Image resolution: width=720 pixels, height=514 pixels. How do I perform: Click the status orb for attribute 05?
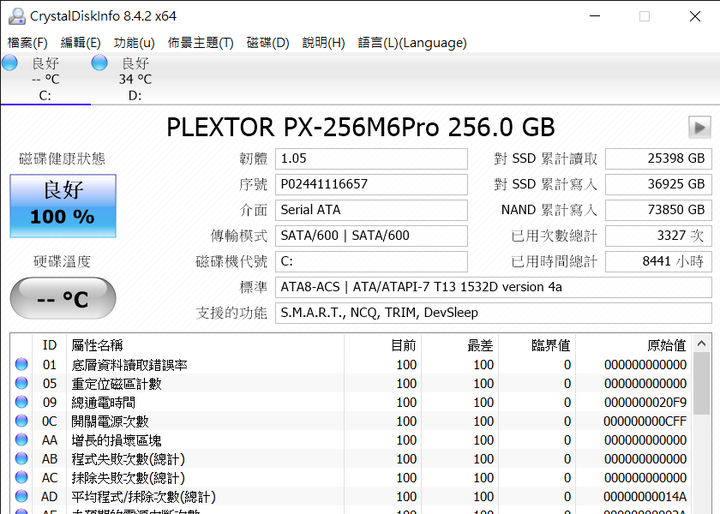pyautogui.click(x=21, y=383)
